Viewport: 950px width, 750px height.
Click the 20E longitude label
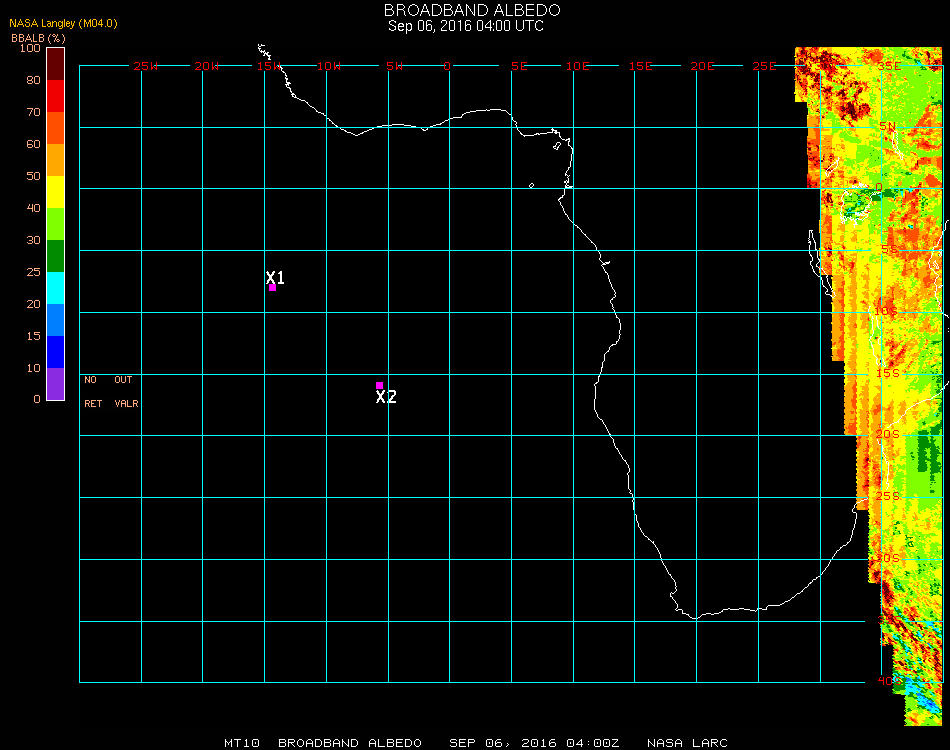702,66
